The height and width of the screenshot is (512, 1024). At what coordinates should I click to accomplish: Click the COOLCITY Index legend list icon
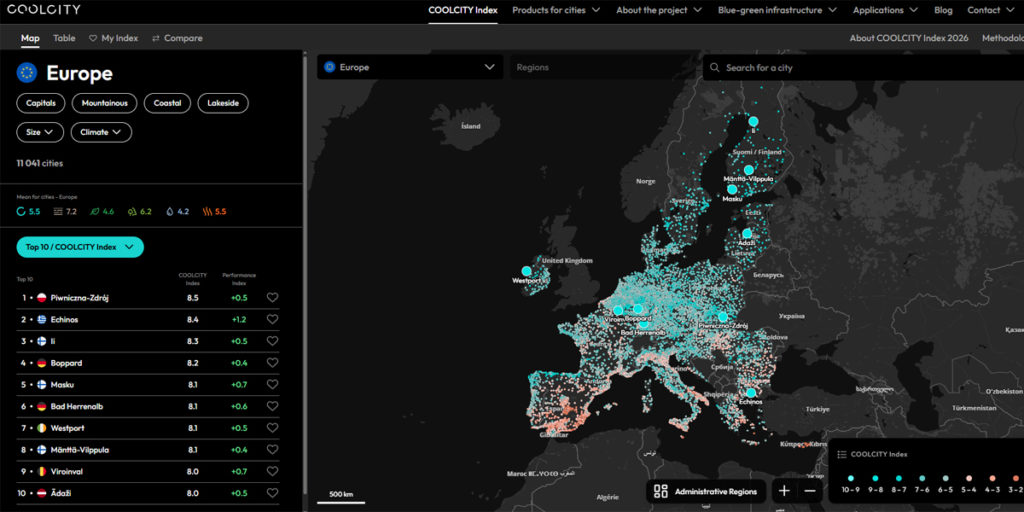pyautogui.click(x=842, y=454)
